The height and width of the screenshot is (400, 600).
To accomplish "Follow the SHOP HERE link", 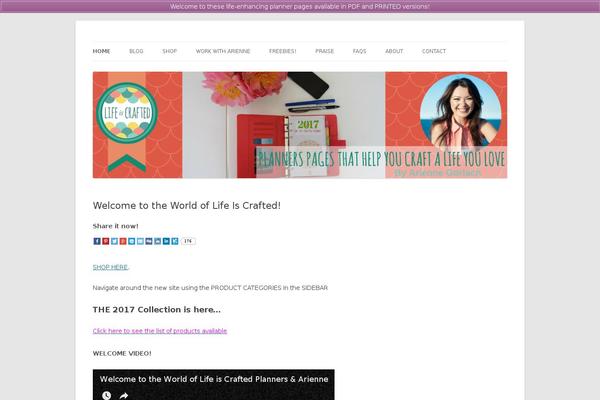I will [x=110, y=267].
